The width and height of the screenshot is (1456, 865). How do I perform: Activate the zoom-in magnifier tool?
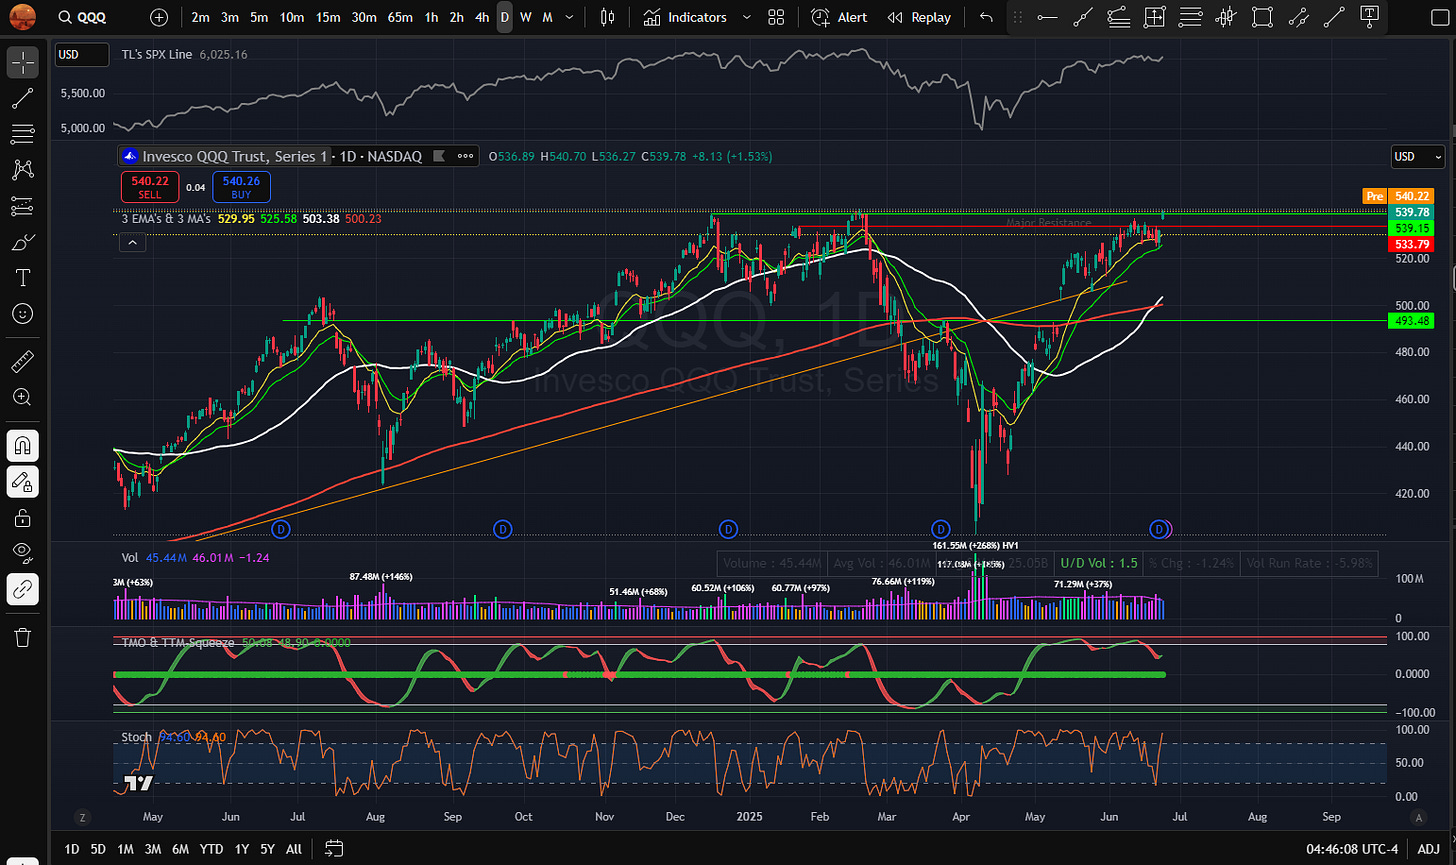[x=22, y=398]
